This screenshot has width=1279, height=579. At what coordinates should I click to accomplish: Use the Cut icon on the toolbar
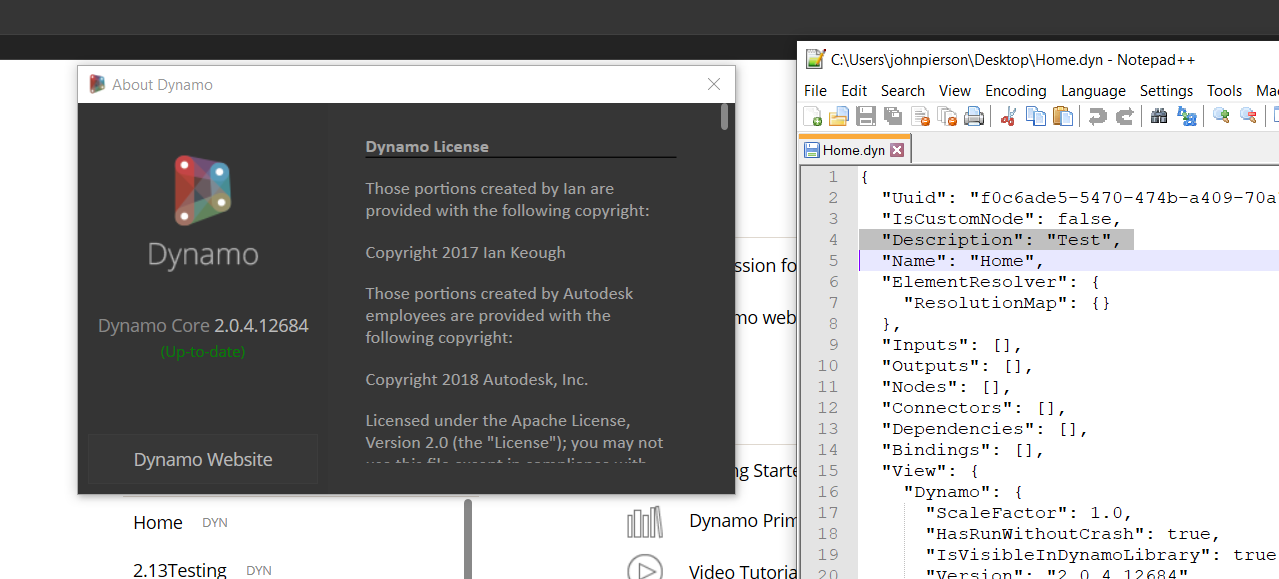tap(1008, 116)
